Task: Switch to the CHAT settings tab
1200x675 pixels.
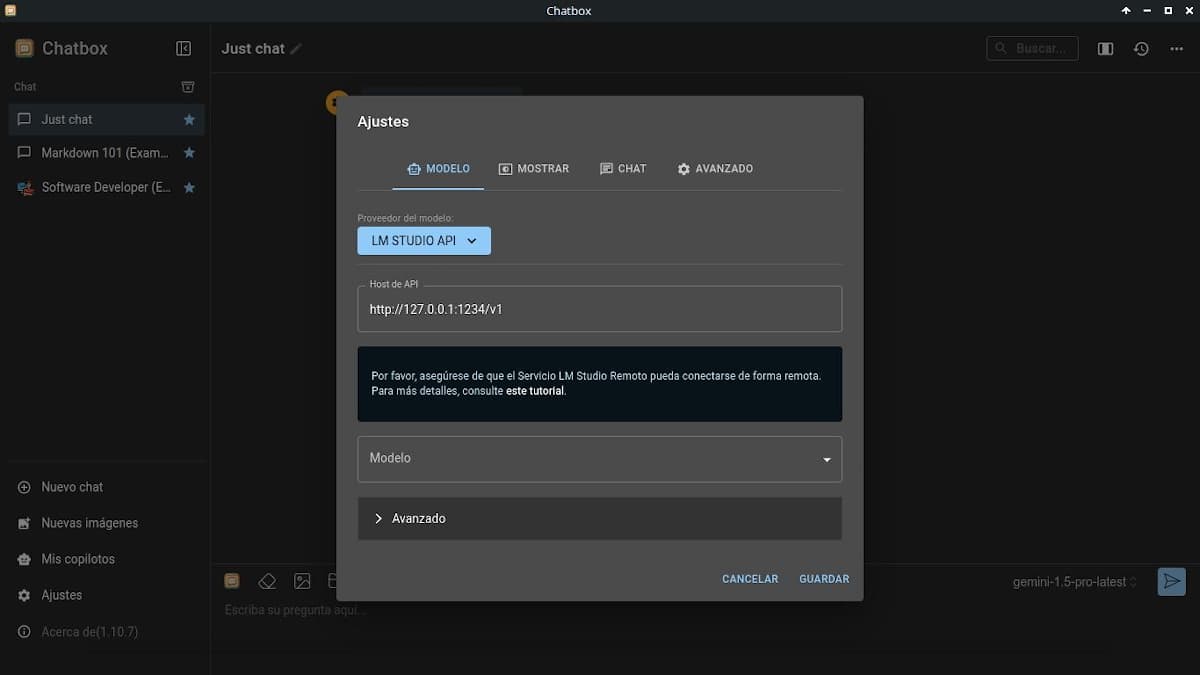Action: [x=623, y=169]
